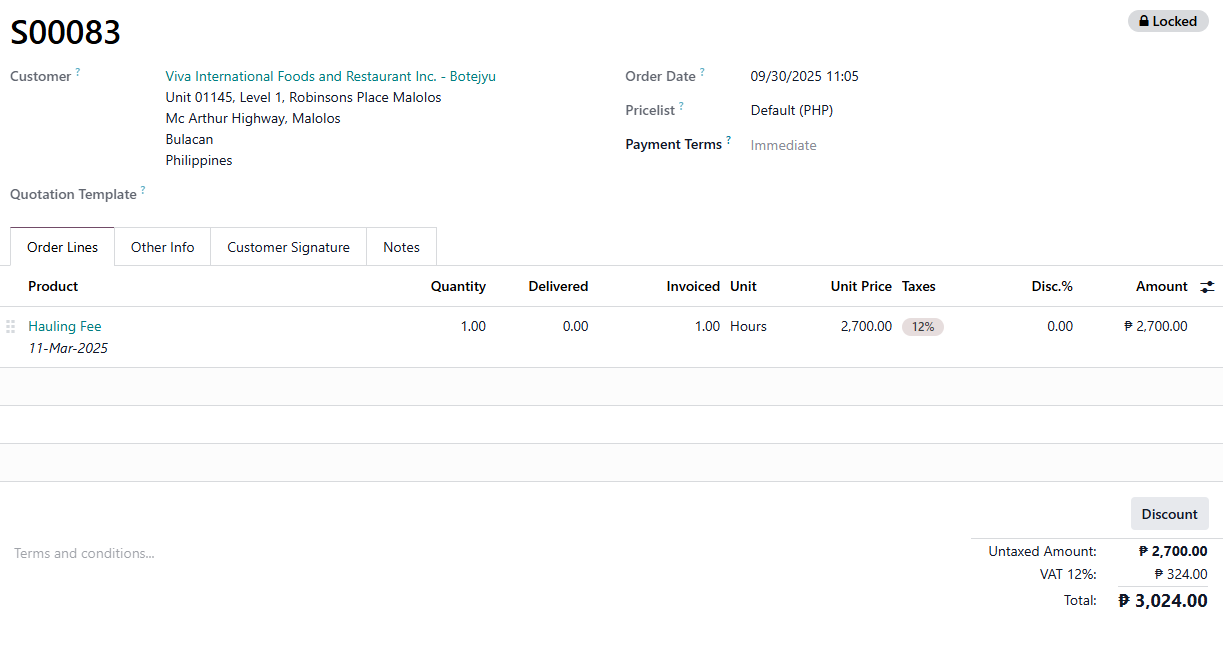Switch to the Notes tab
Image resolution: width=1223 pixels, height=654 pixels.
(x=401, y=247)
